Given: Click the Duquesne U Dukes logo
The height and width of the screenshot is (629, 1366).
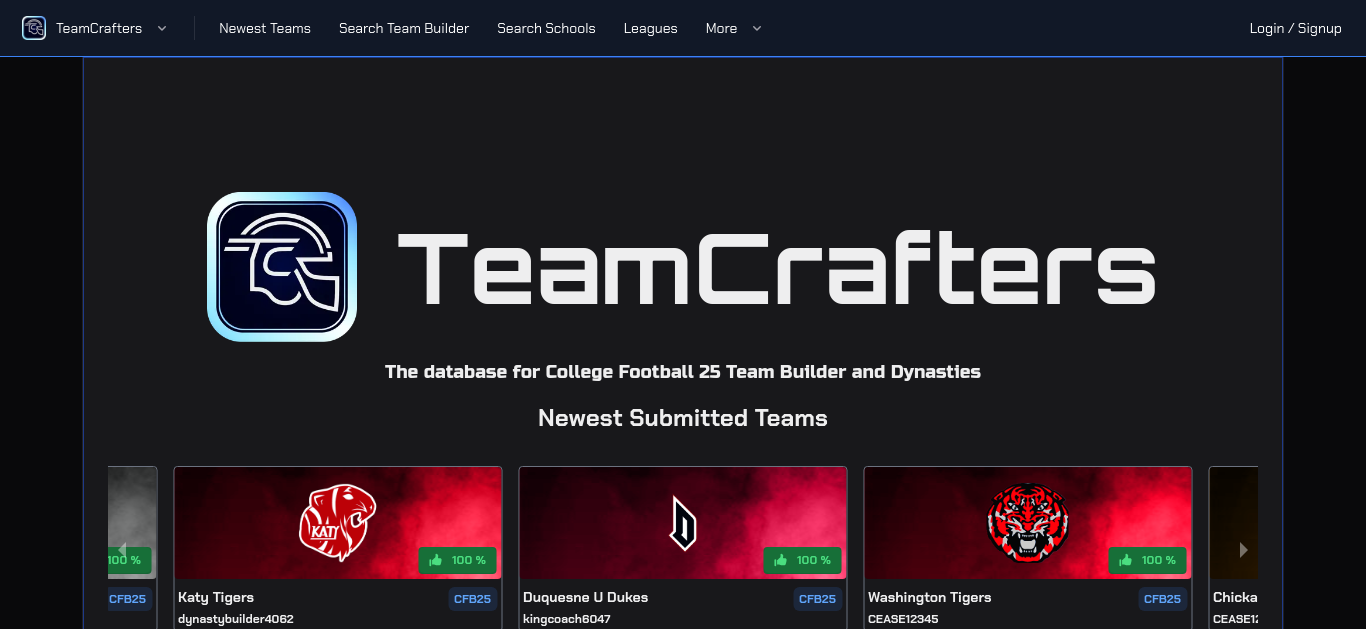Looking at the screenshot, I should click(683, 523).
